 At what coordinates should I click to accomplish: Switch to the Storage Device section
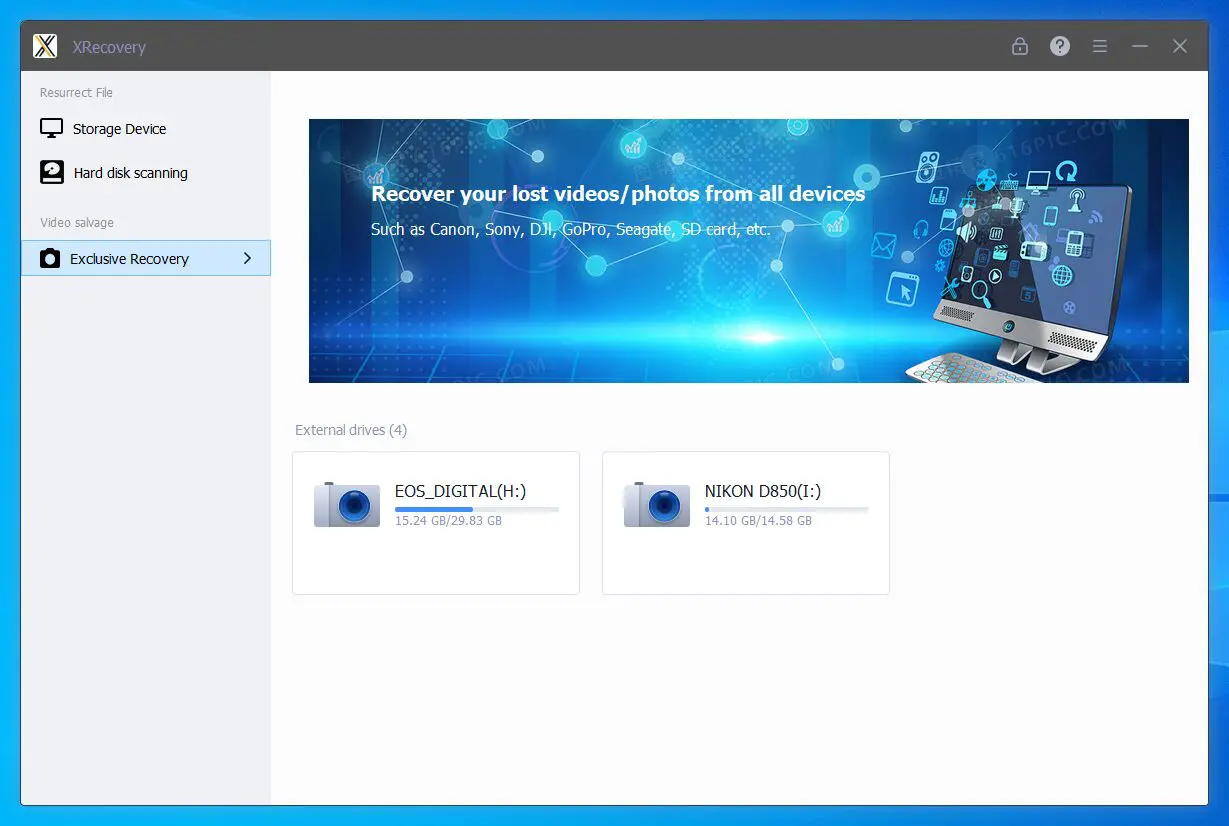[119, 129]
